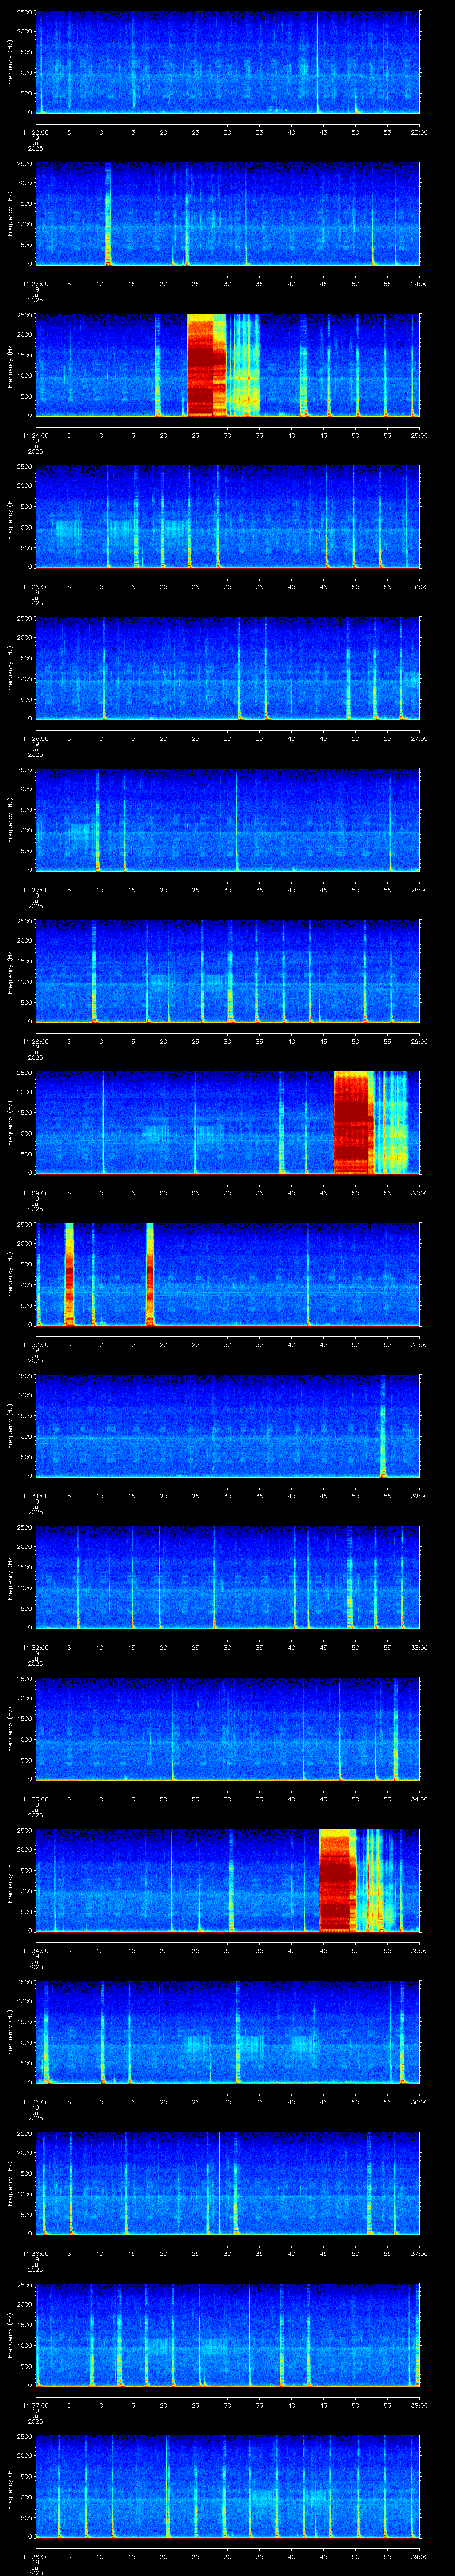Click the "11:33:00" start time label

coord(35,1798)
